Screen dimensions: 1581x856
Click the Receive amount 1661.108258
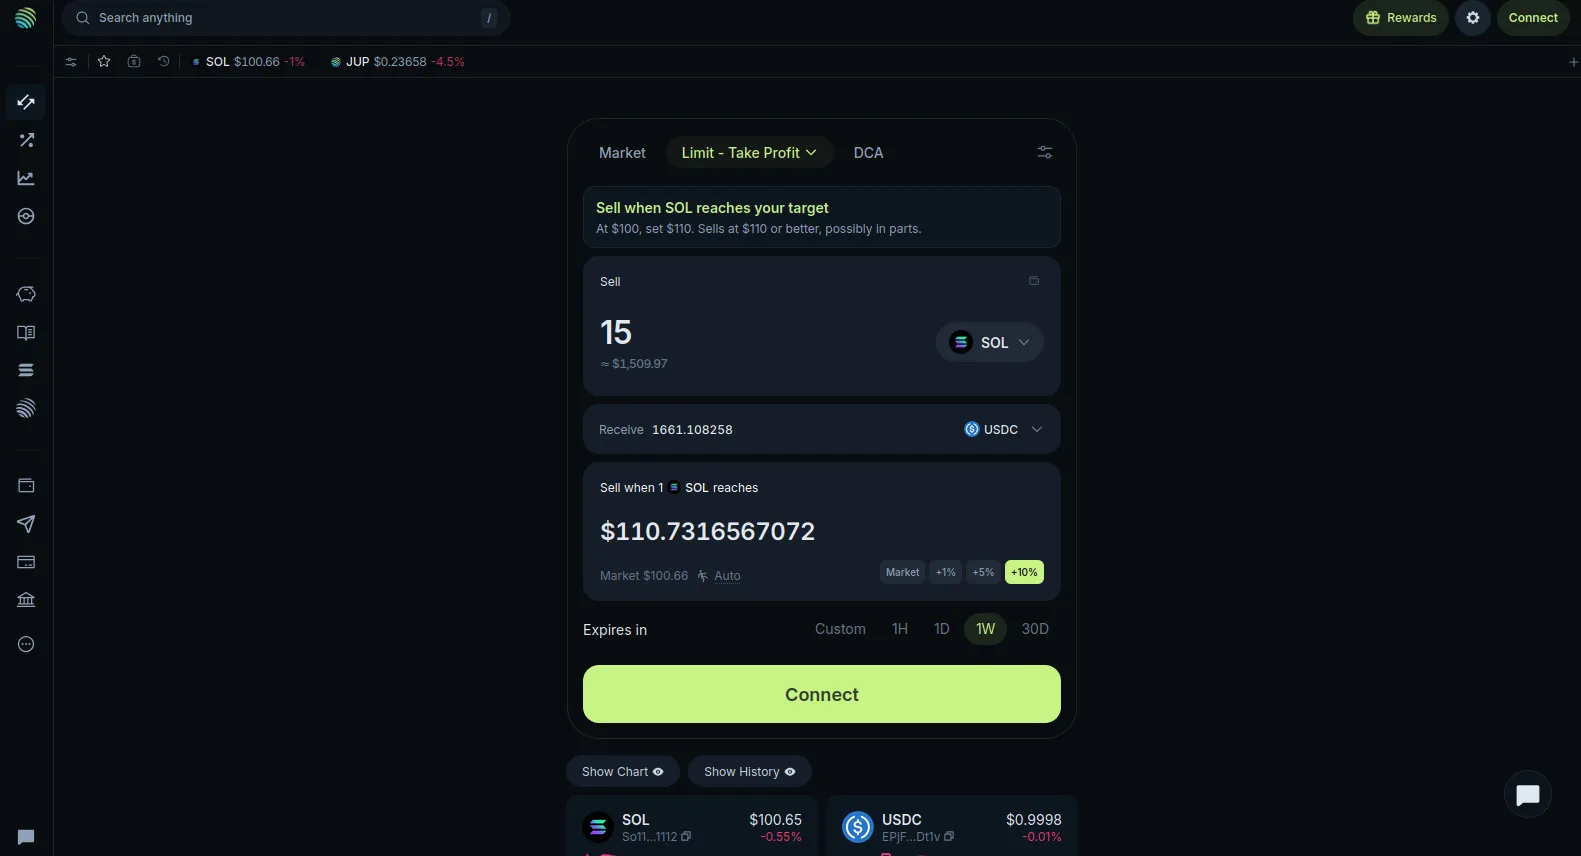(692, 430)
